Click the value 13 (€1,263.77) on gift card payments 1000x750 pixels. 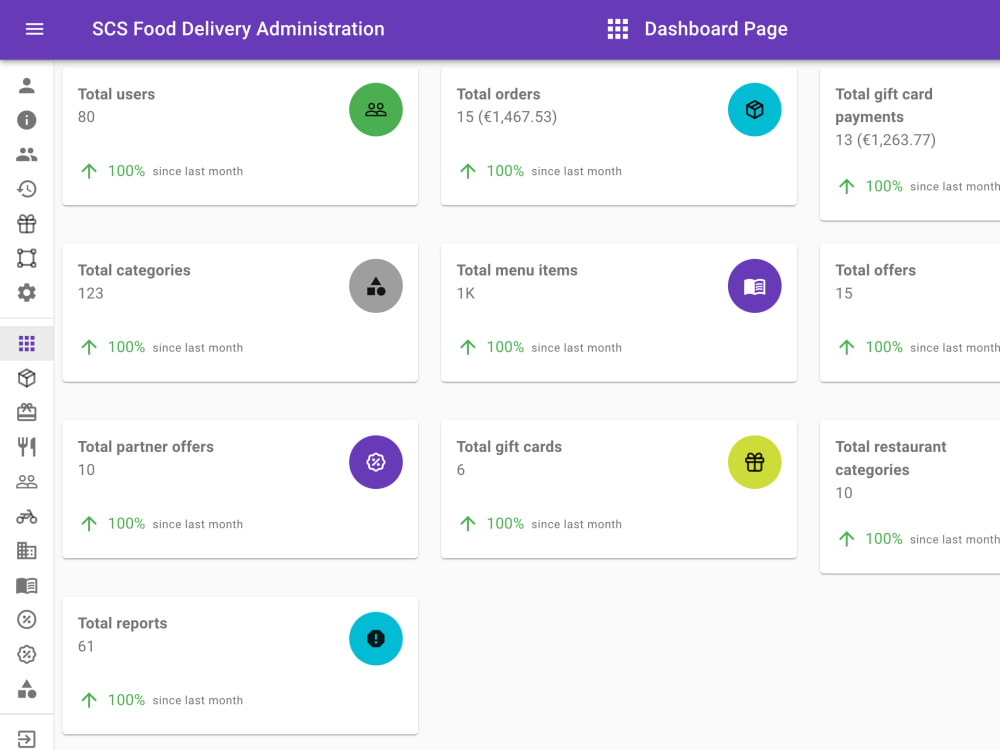click(x=885, y=140)
